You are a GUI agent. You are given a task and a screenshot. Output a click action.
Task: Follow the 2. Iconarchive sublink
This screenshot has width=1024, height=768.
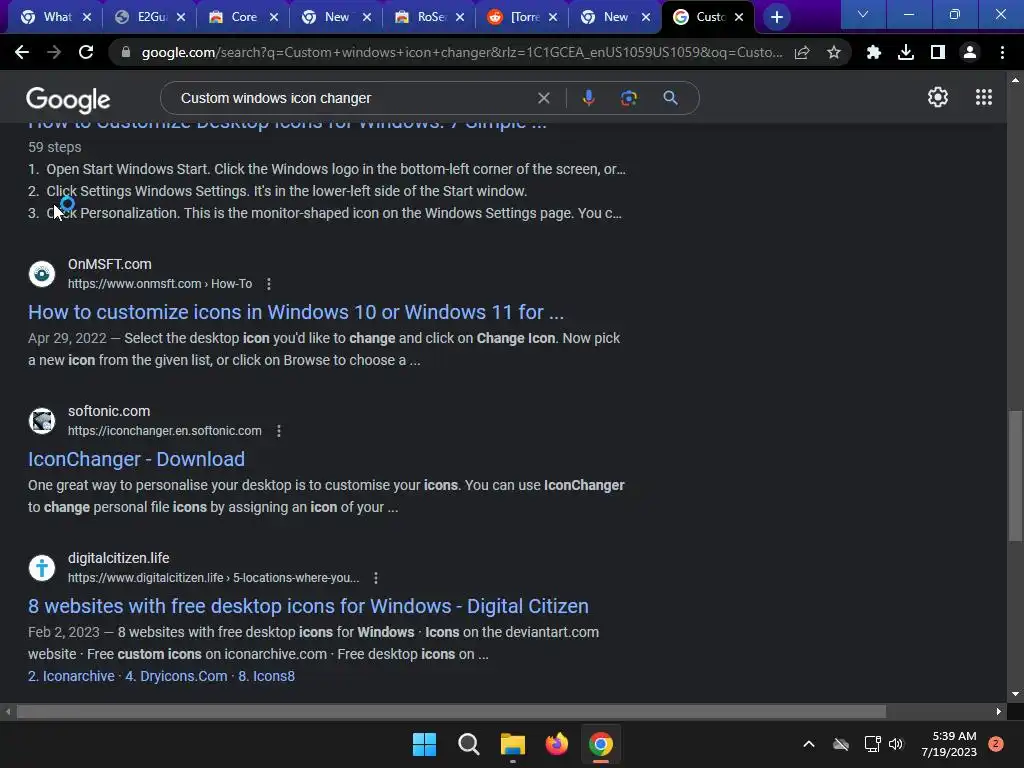click(x=71, y=676)
